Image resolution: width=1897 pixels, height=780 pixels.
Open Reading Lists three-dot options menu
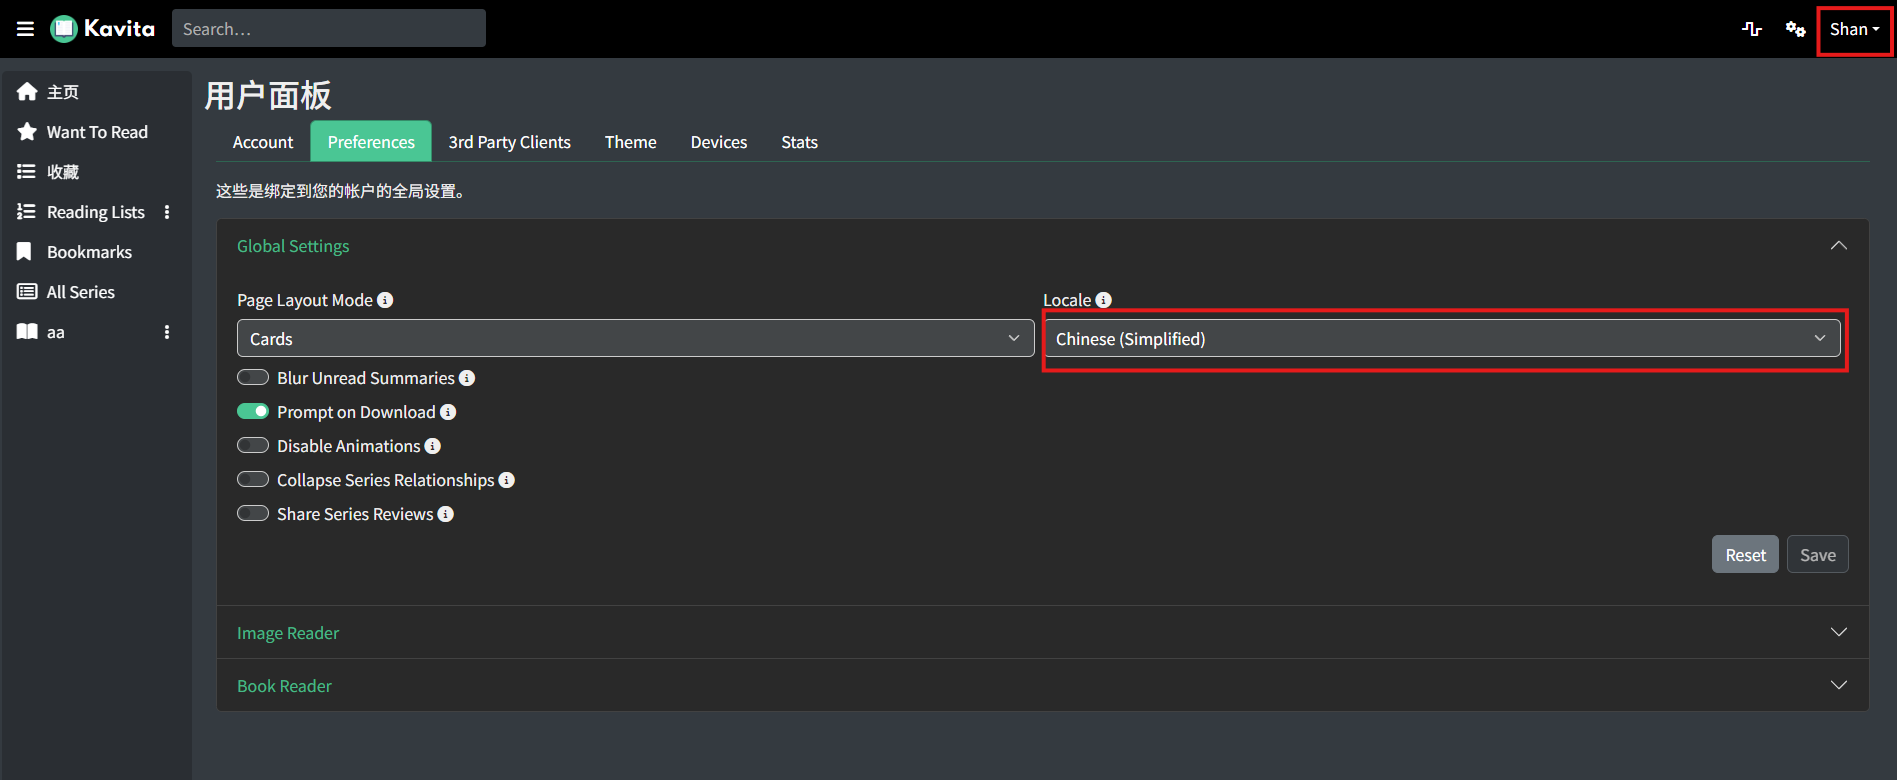click(x=167, y=212)
